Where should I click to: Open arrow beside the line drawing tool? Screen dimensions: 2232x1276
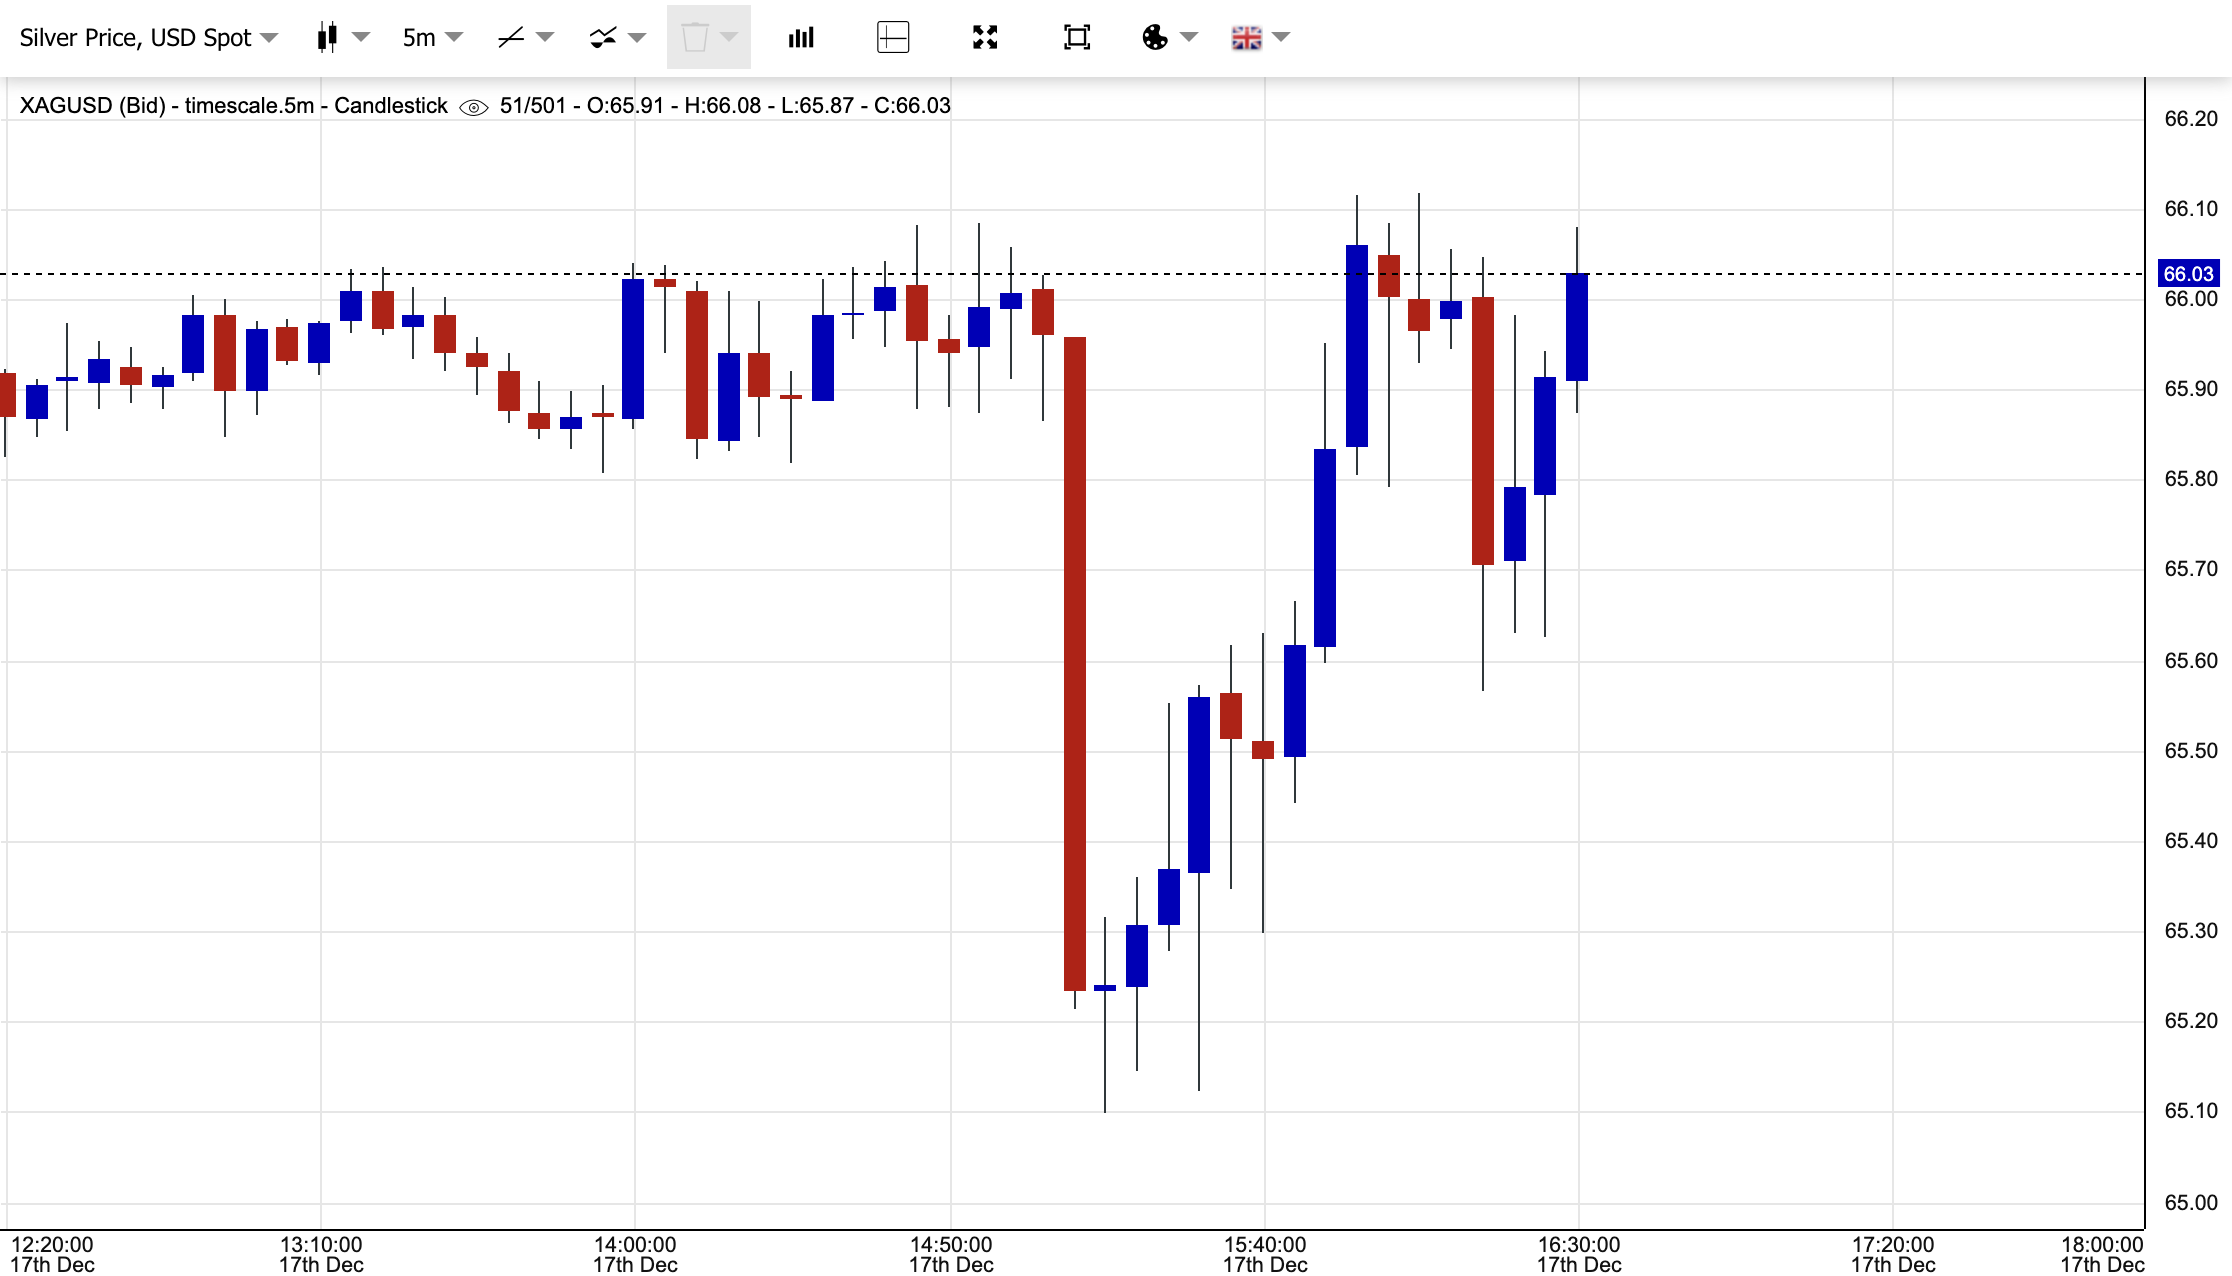point(545,38)
